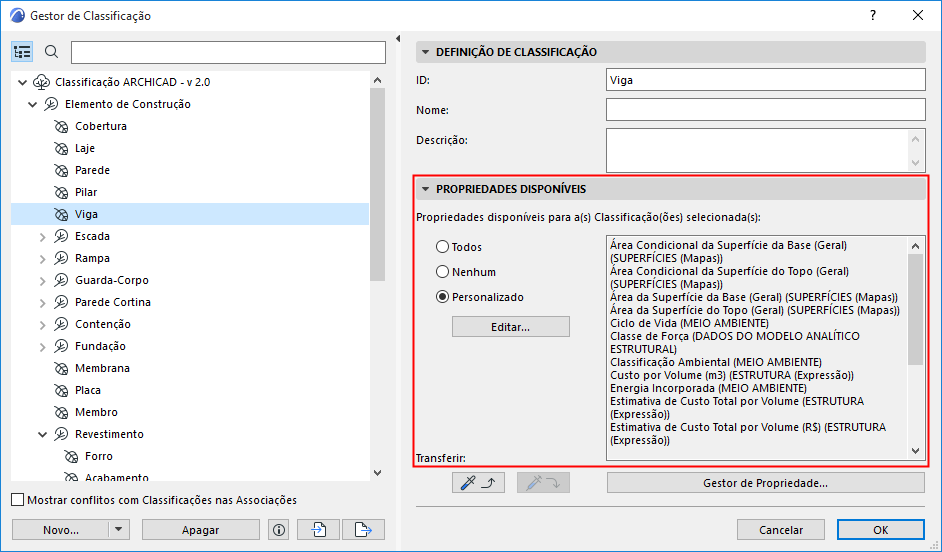
Task: Expand the Parede Cortina tree node
Action: point(43,303)
